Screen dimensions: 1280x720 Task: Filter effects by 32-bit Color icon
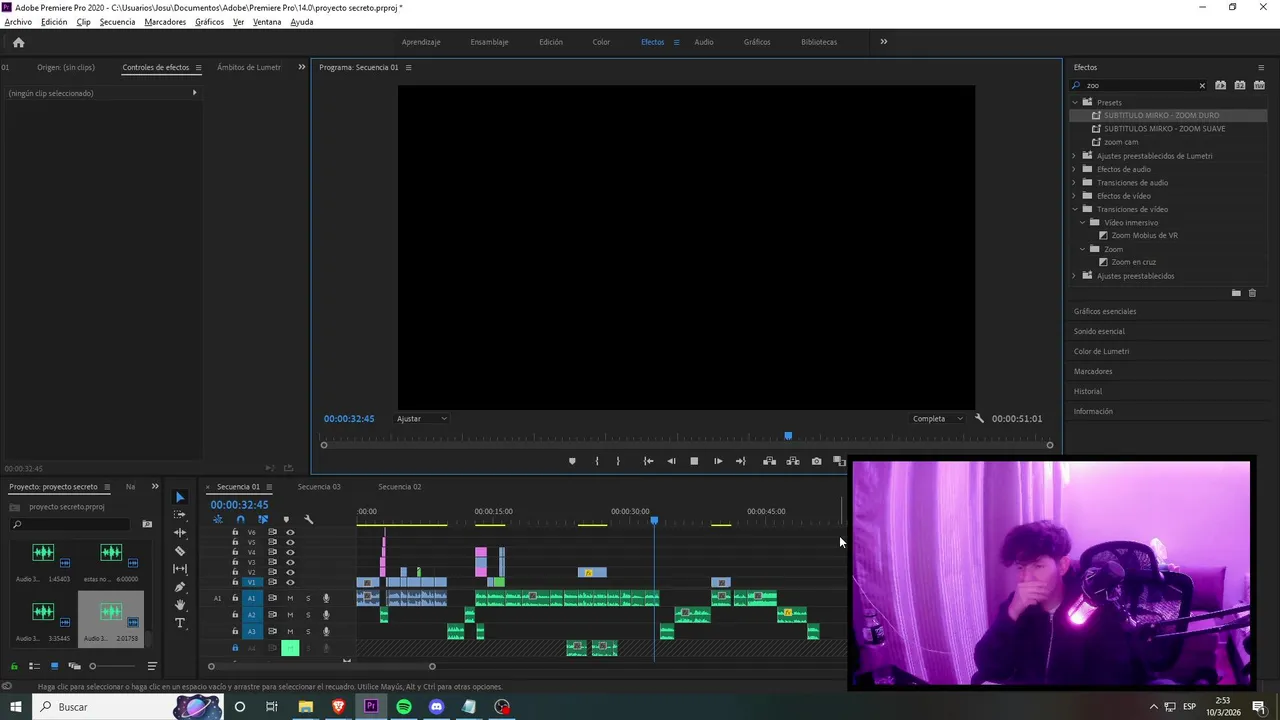click(x=1240, y=85)
